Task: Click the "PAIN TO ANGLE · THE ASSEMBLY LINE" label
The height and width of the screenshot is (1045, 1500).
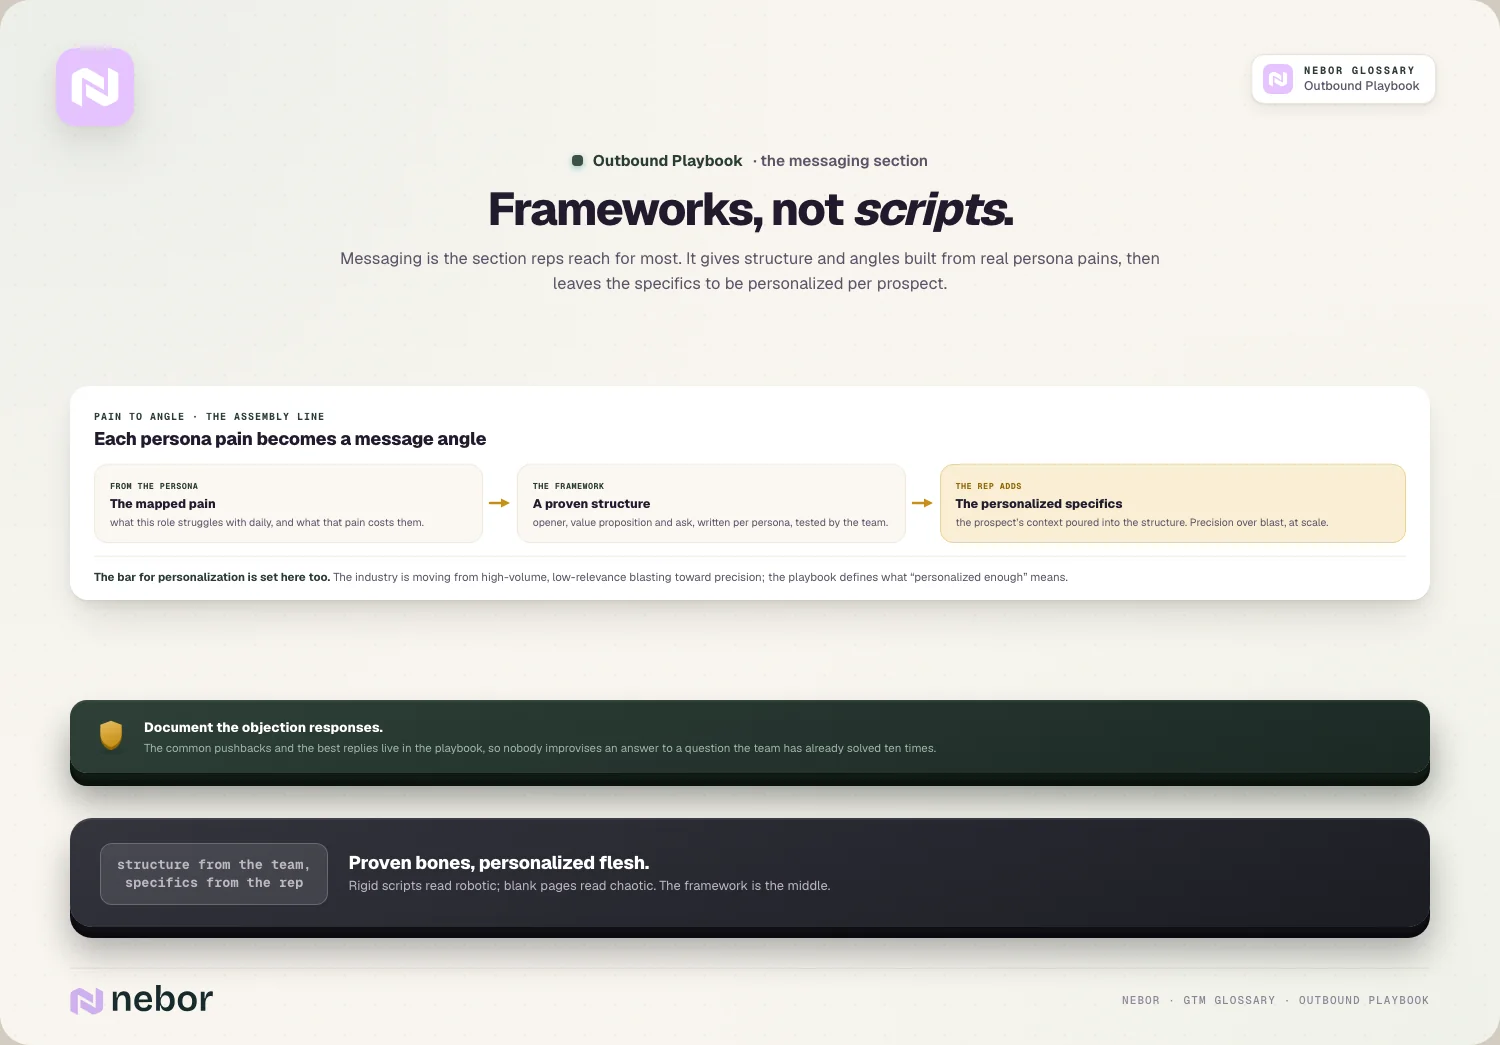Action: coord(209,417)
